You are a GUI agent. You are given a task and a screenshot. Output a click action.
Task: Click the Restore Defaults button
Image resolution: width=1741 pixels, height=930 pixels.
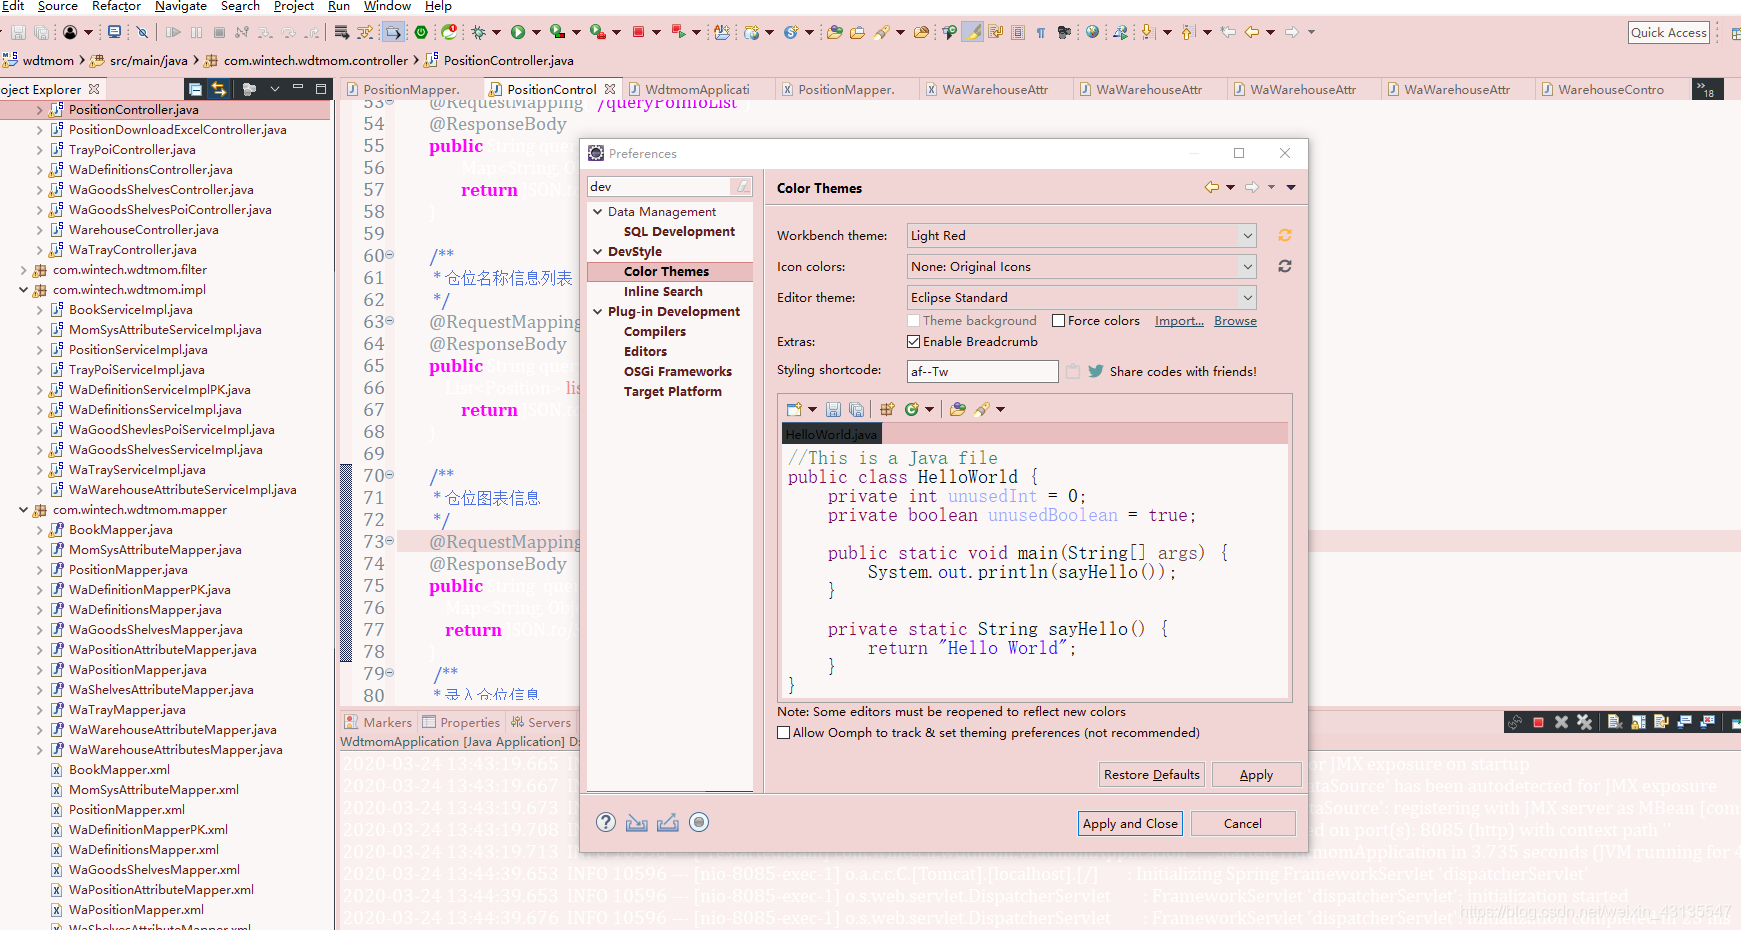pyautogui.click(x=1152, y=775)
